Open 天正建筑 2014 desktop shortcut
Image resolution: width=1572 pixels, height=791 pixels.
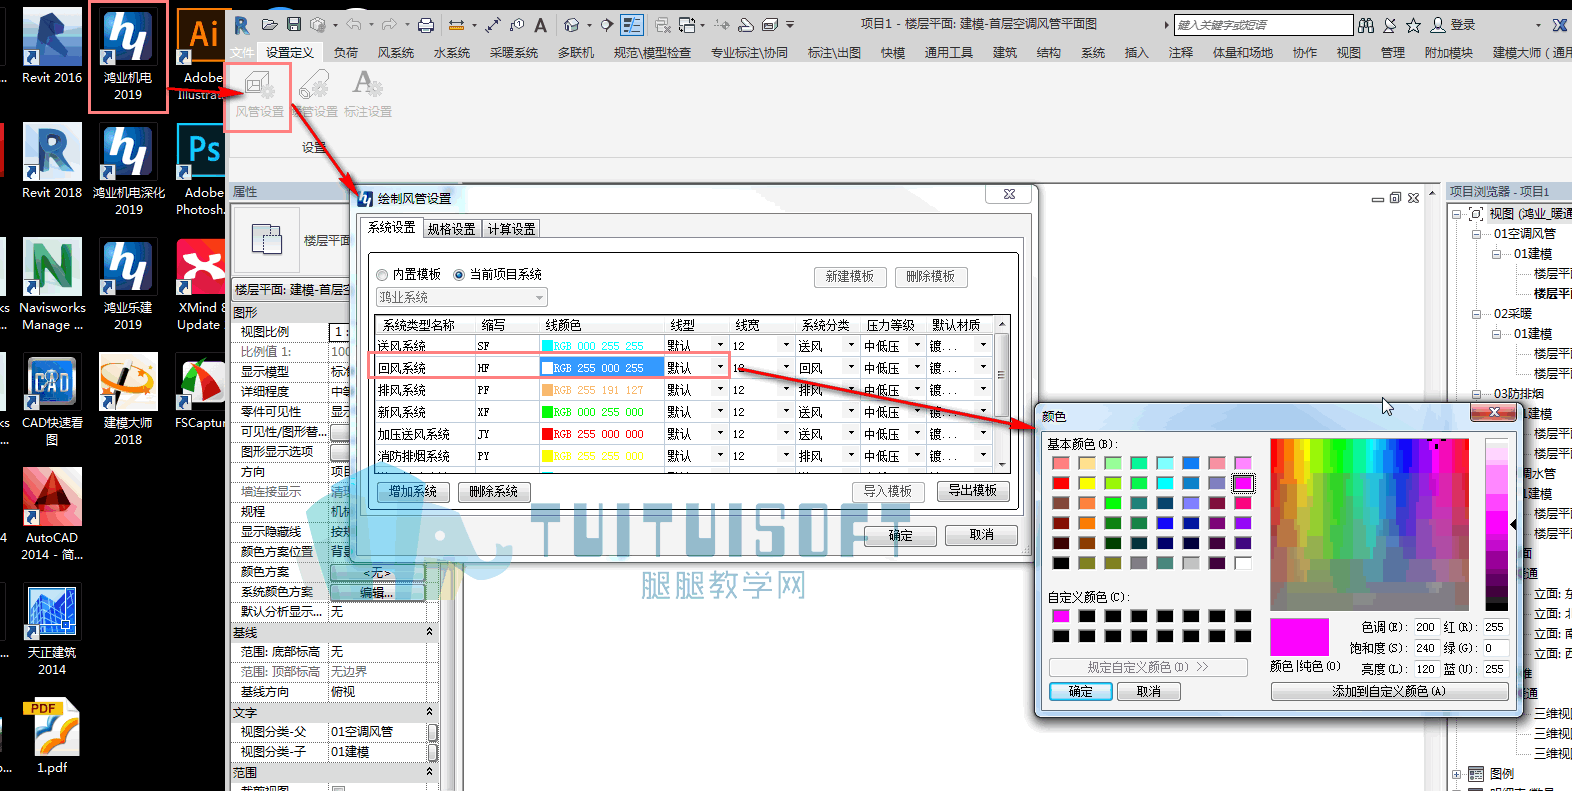tap(52, 631)
